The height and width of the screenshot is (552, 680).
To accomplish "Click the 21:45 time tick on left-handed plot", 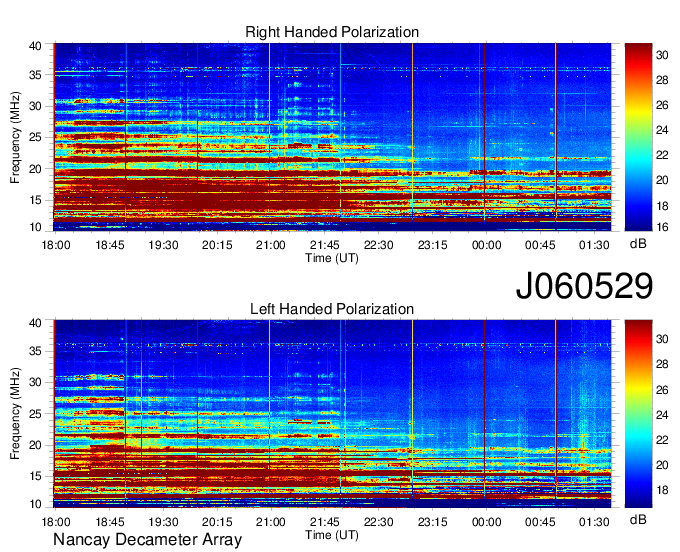I will [x=325, y=522].
